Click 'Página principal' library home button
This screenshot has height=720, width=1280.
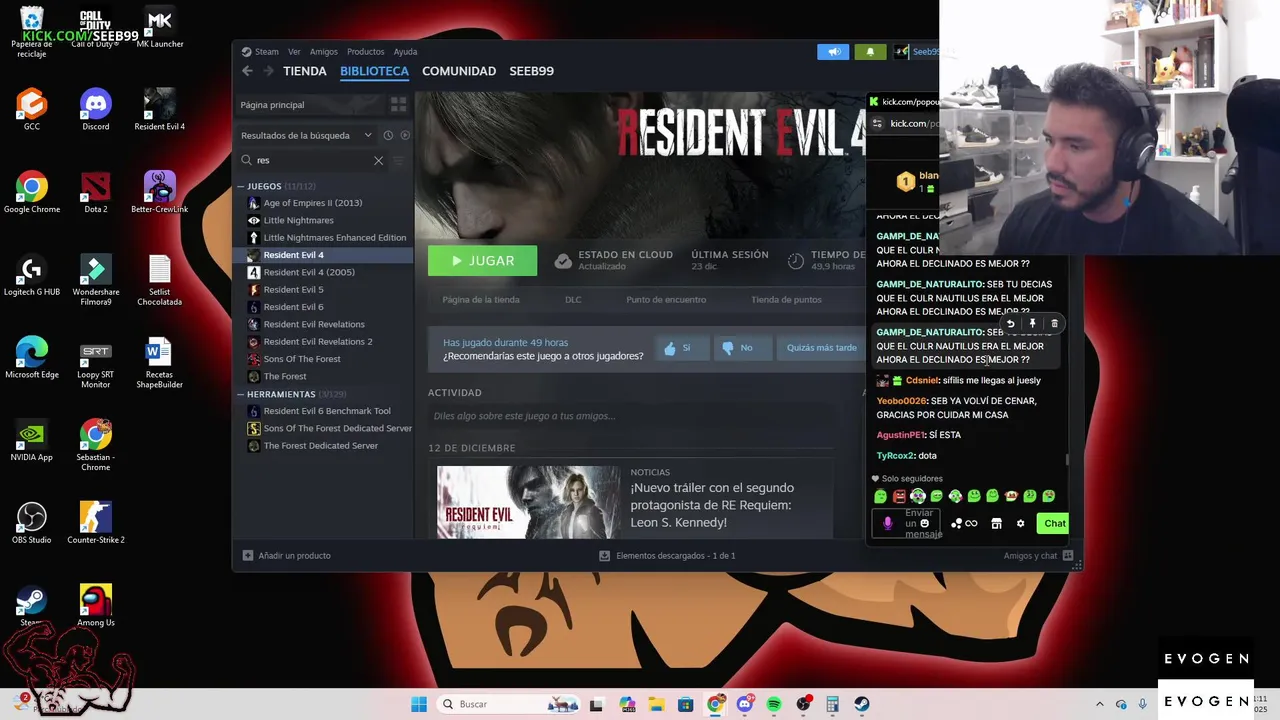pos(311,104)
